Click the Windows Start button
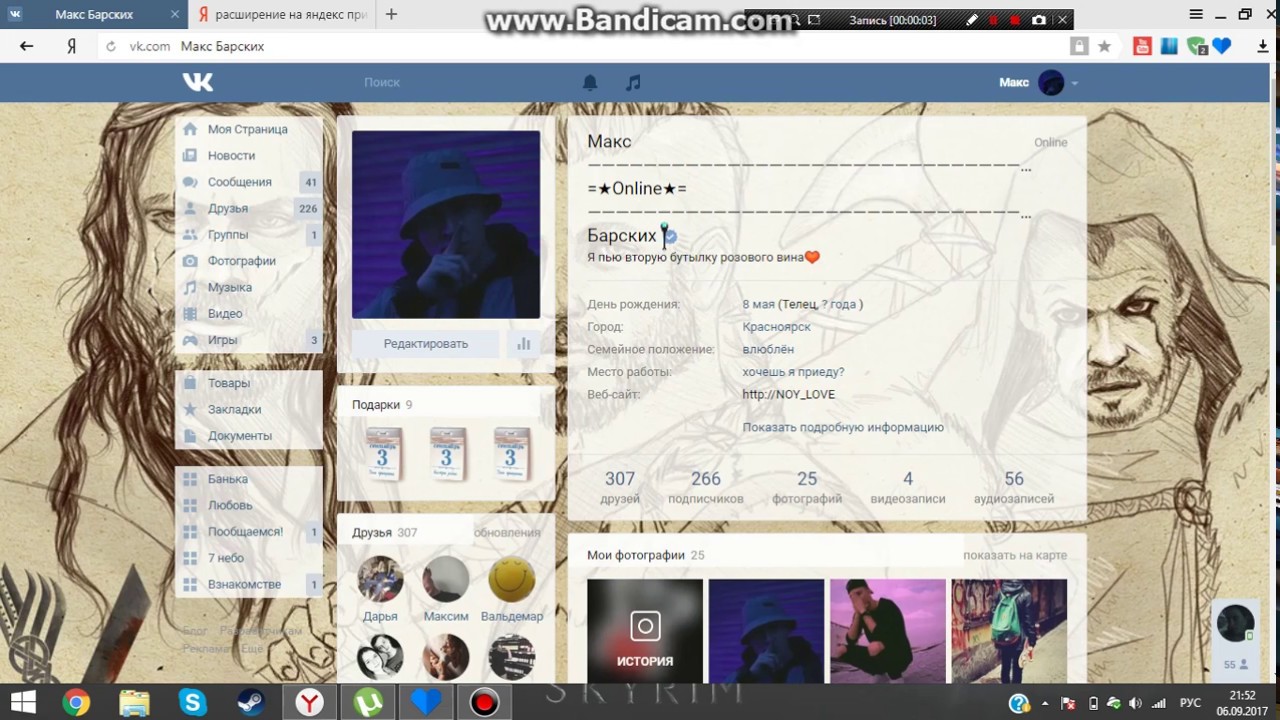The height and width of the screenshot is (720, 1280). [23, 703]
